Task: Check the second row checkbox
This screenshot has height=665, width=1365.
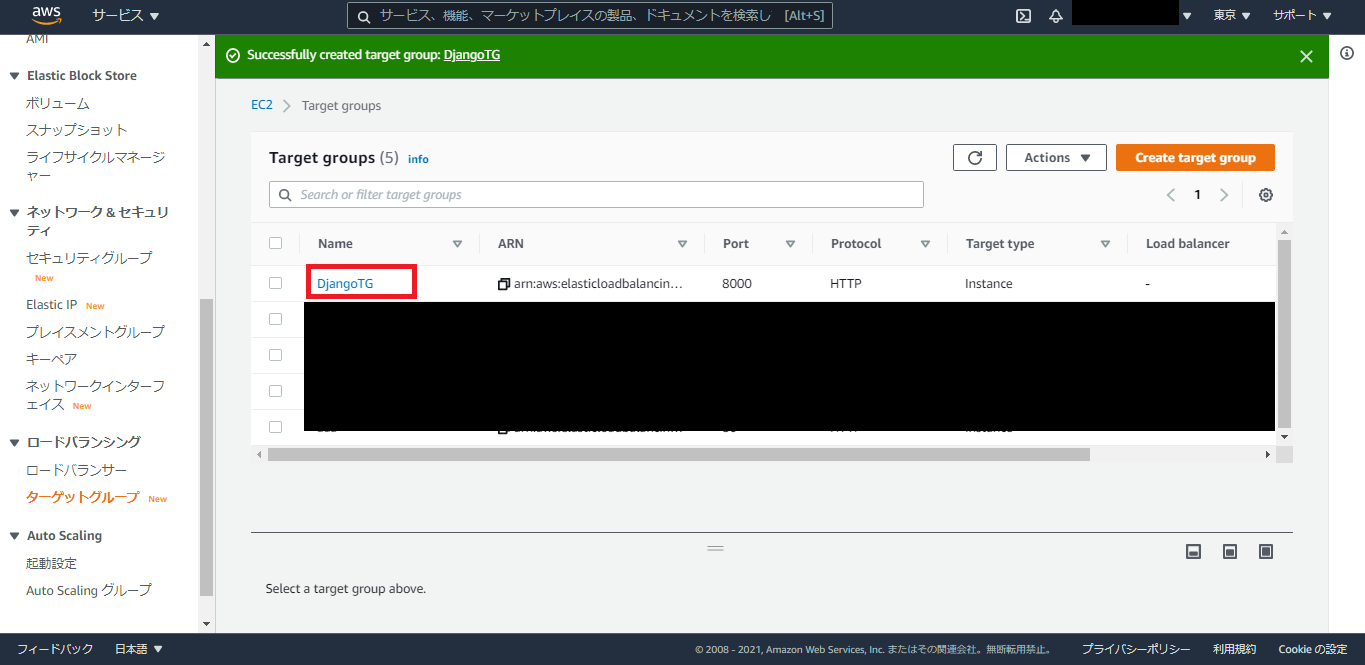Action: click(276, 319)
